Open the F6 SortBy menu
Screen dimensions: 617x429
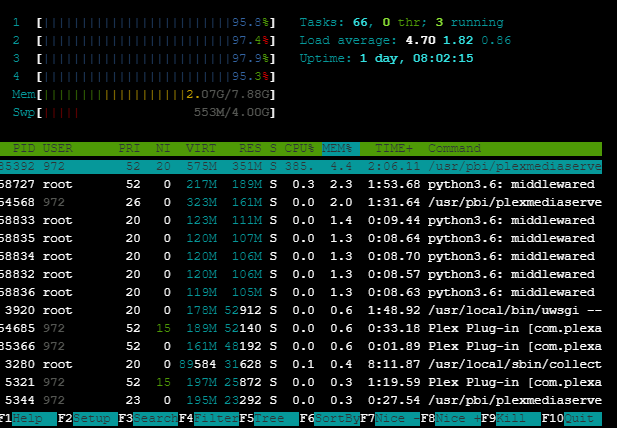[330, 418]
